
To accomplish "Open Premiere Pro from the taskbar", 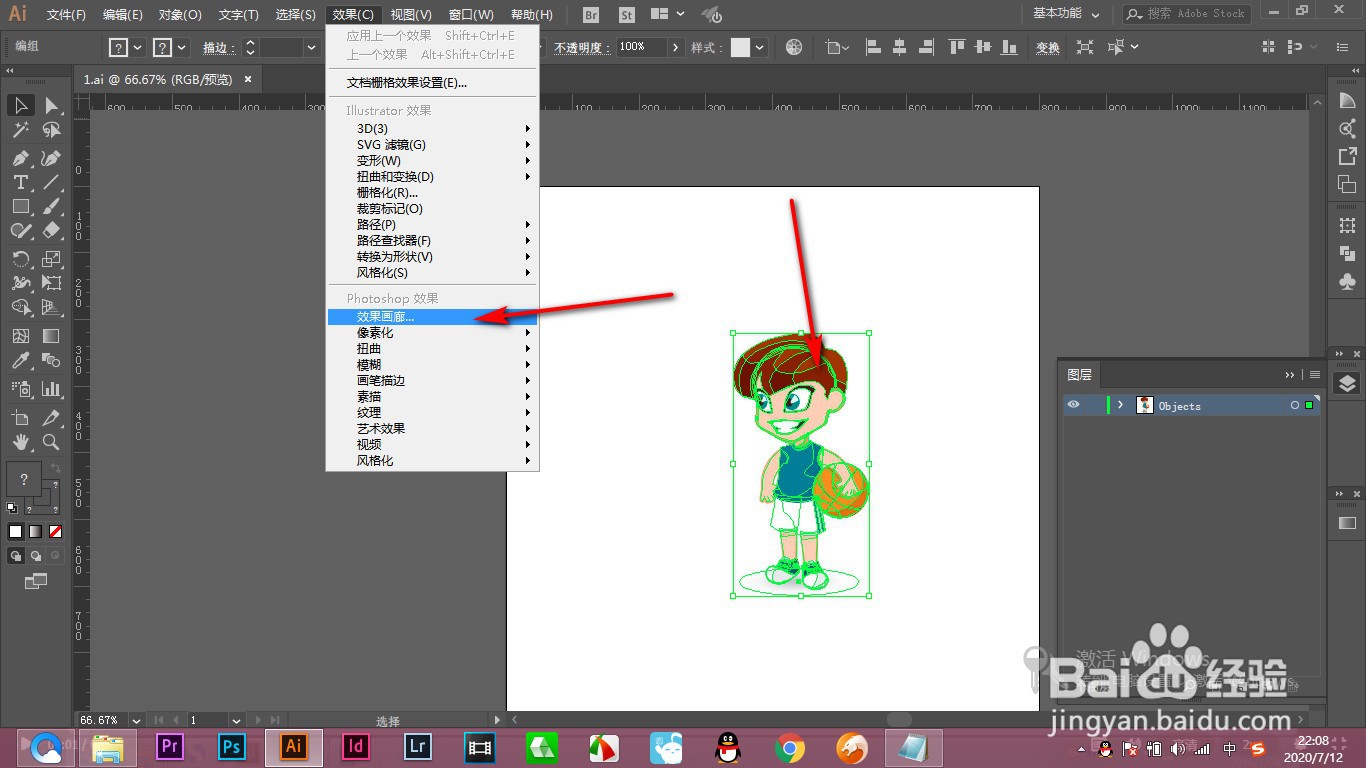I will point(170,746).
